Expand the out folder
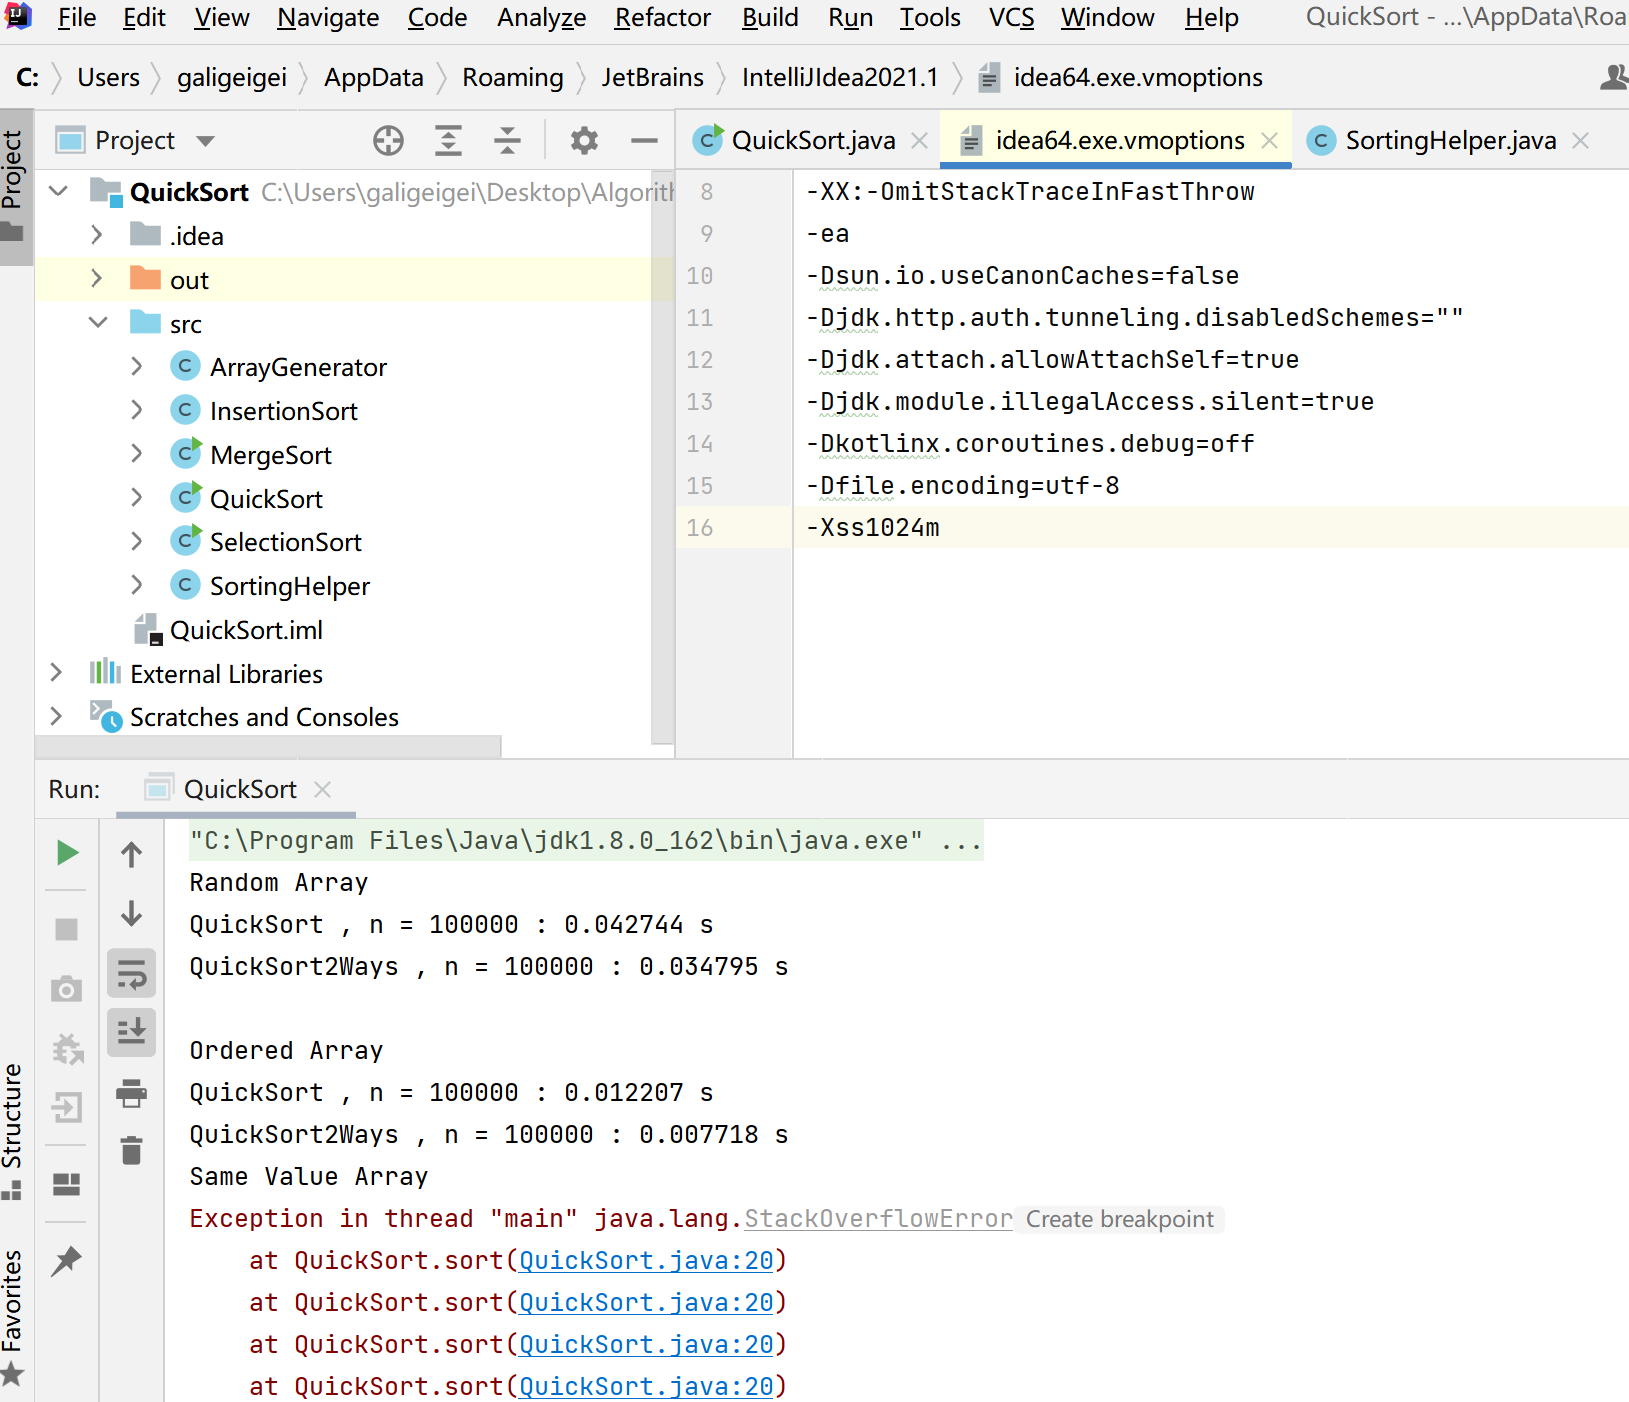This screenshot has height=1402, width=1629. click(x=97, y=279)
